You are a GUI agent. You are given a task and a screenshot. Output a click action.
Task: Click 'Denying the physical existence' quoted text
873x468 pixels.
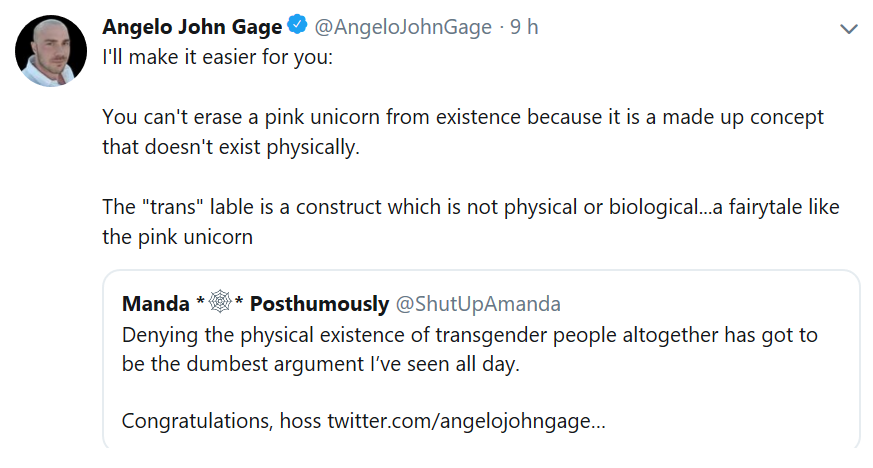pyautogui.click(x=469, y=334)
